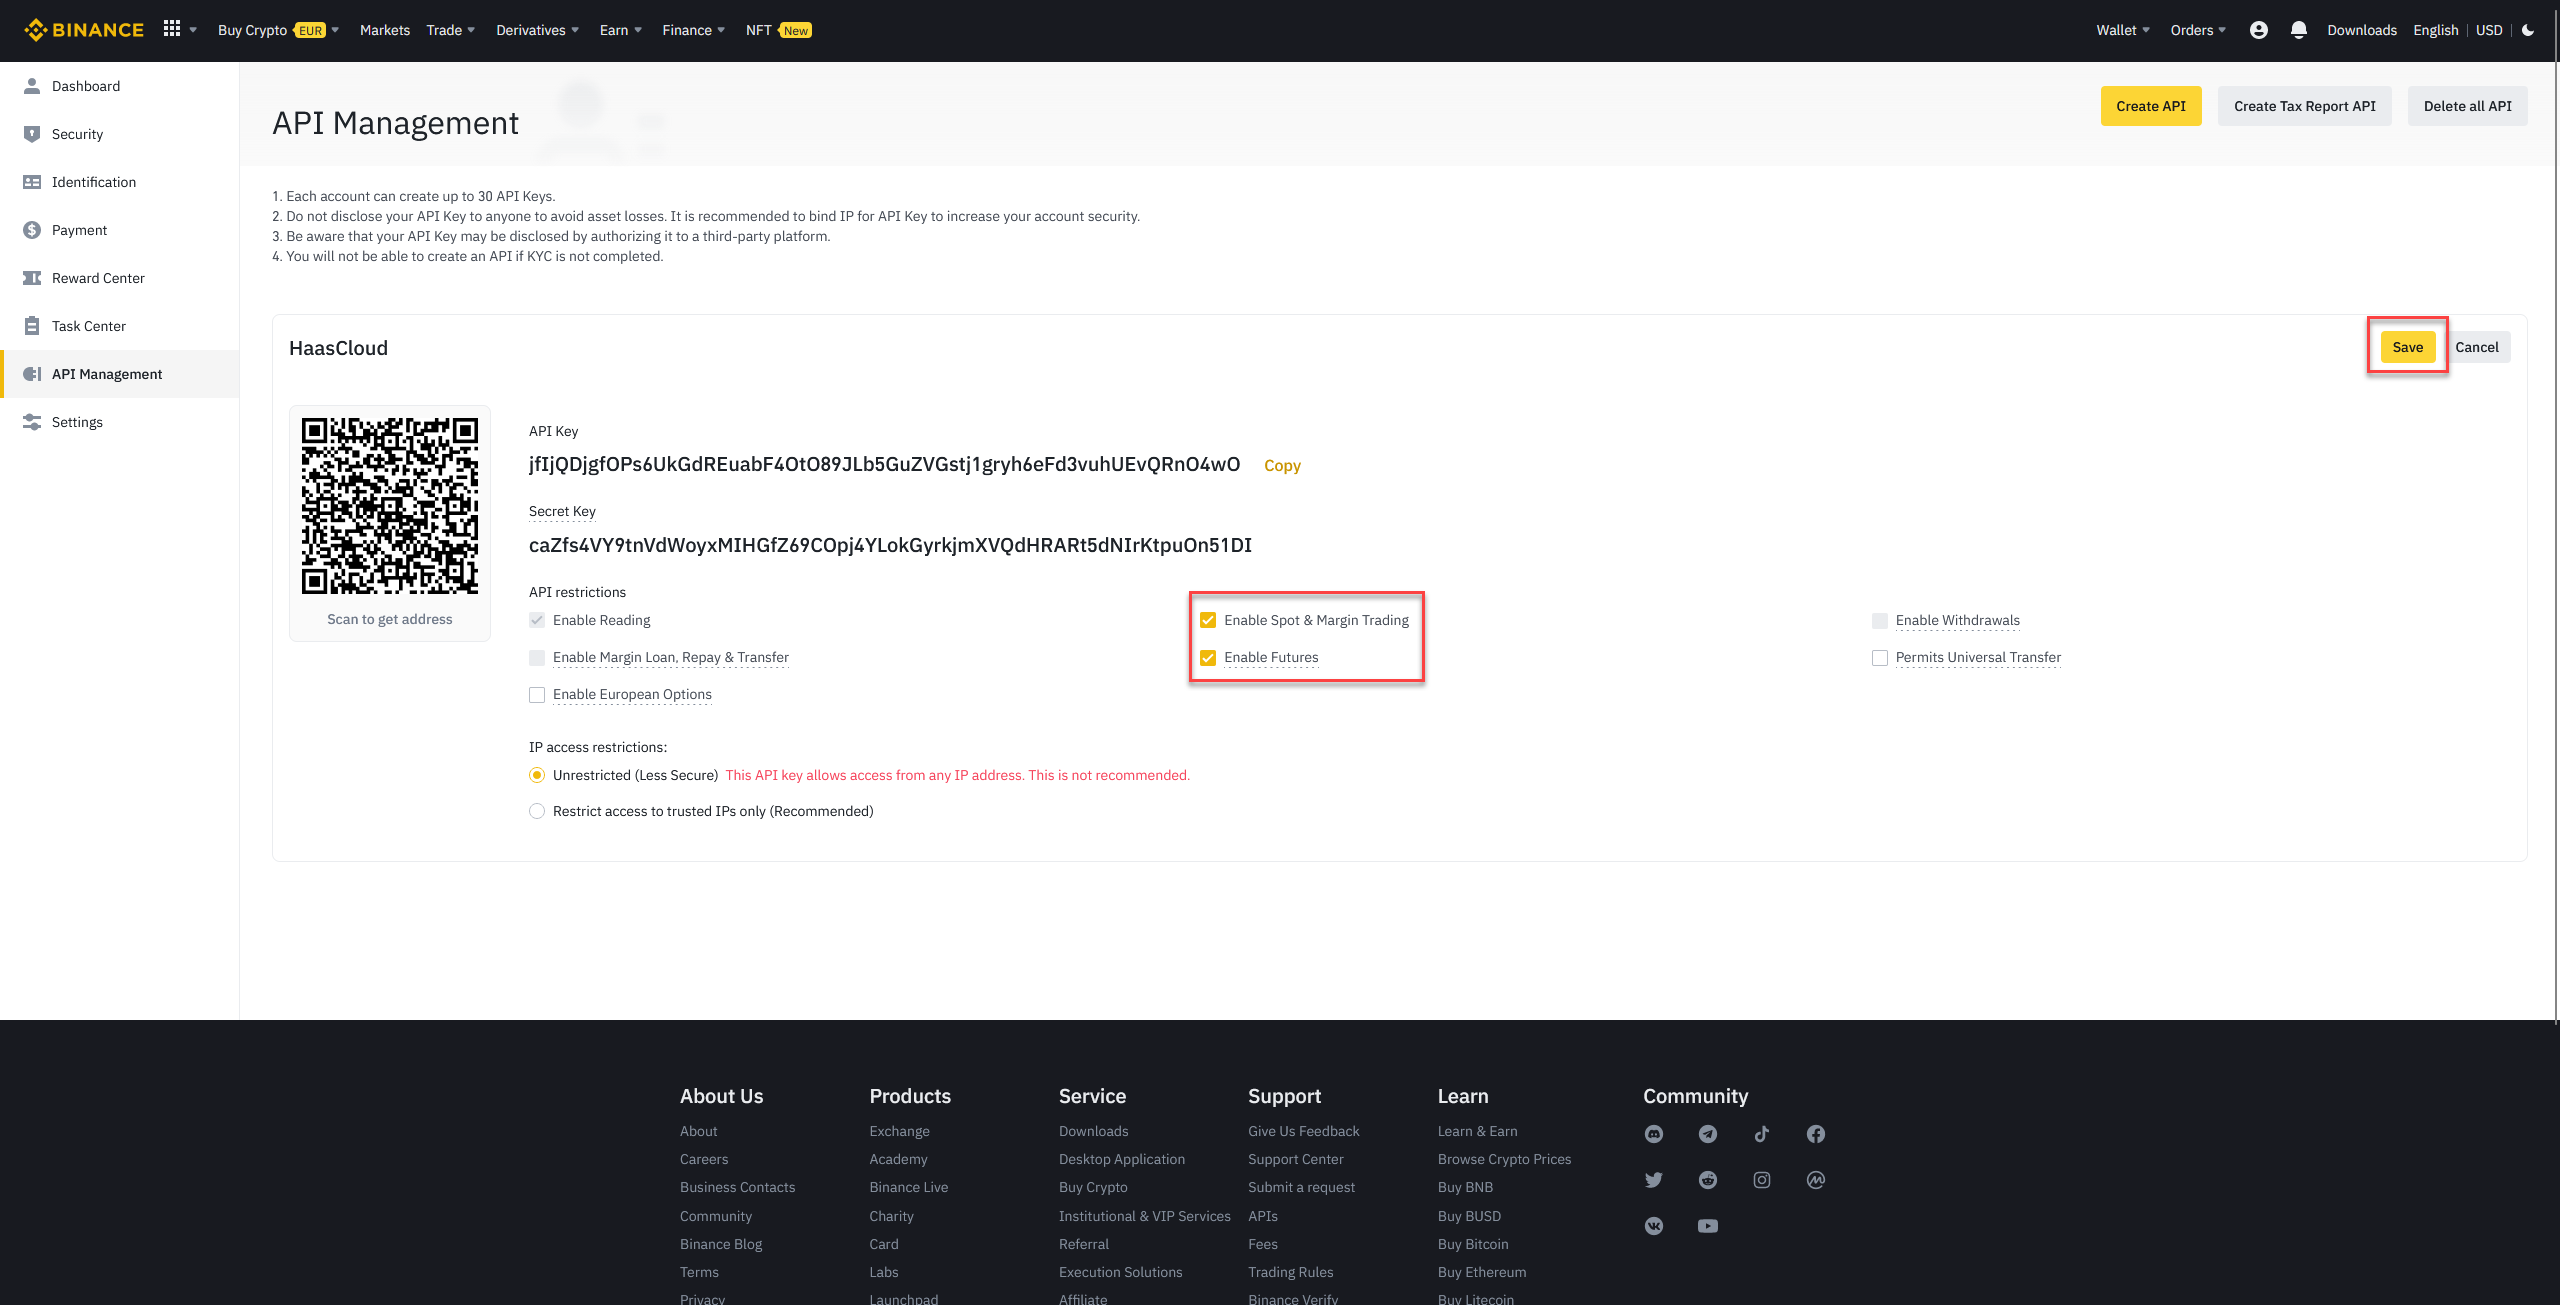Screen dimensions: 2560x1305
Task: Click the QR code to scan address
Action: (x=389, y=506)
